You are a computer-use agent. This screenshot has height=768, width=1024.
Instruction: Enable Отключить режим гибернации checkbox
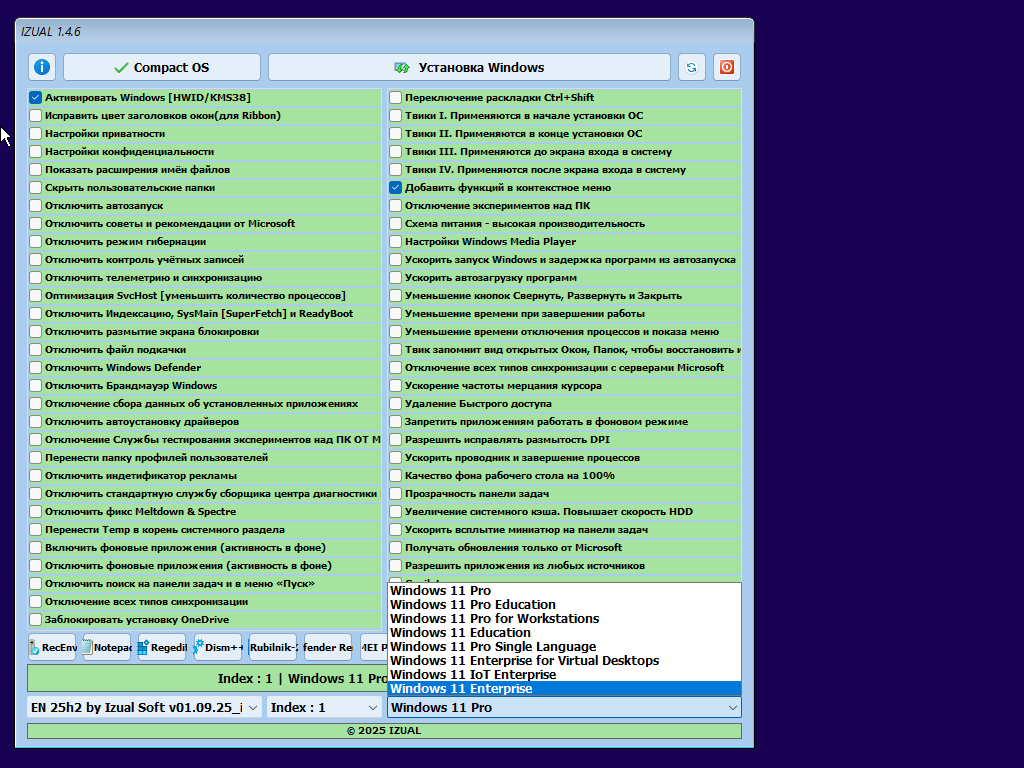[x=35, y=242]
